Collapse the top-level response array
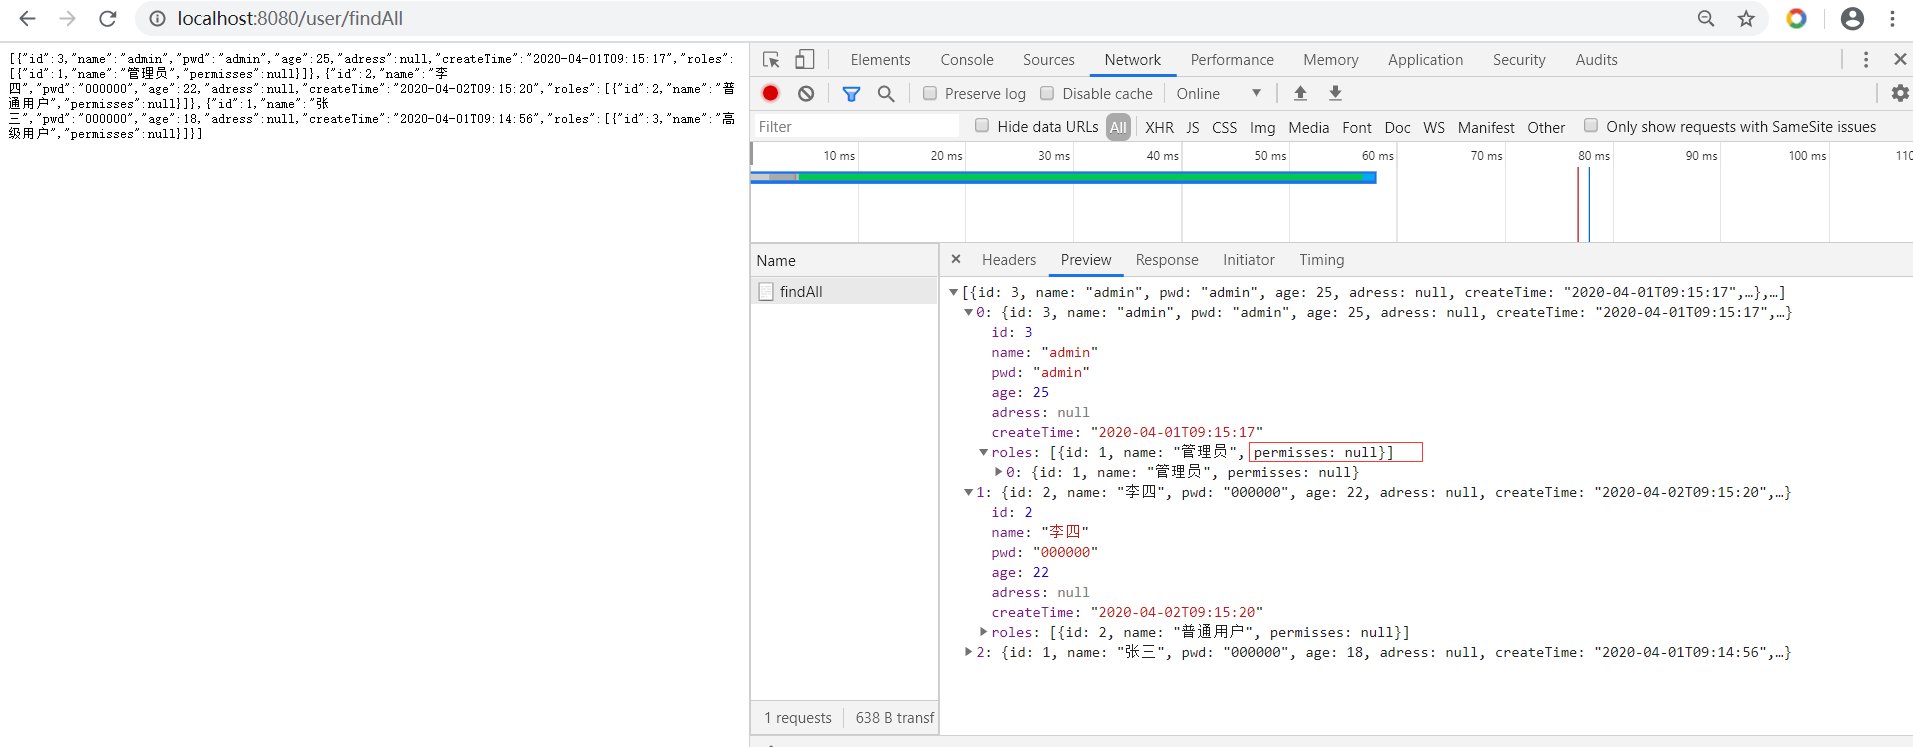1913x747 pixels. pyautogui.click(x=954, y=292)
